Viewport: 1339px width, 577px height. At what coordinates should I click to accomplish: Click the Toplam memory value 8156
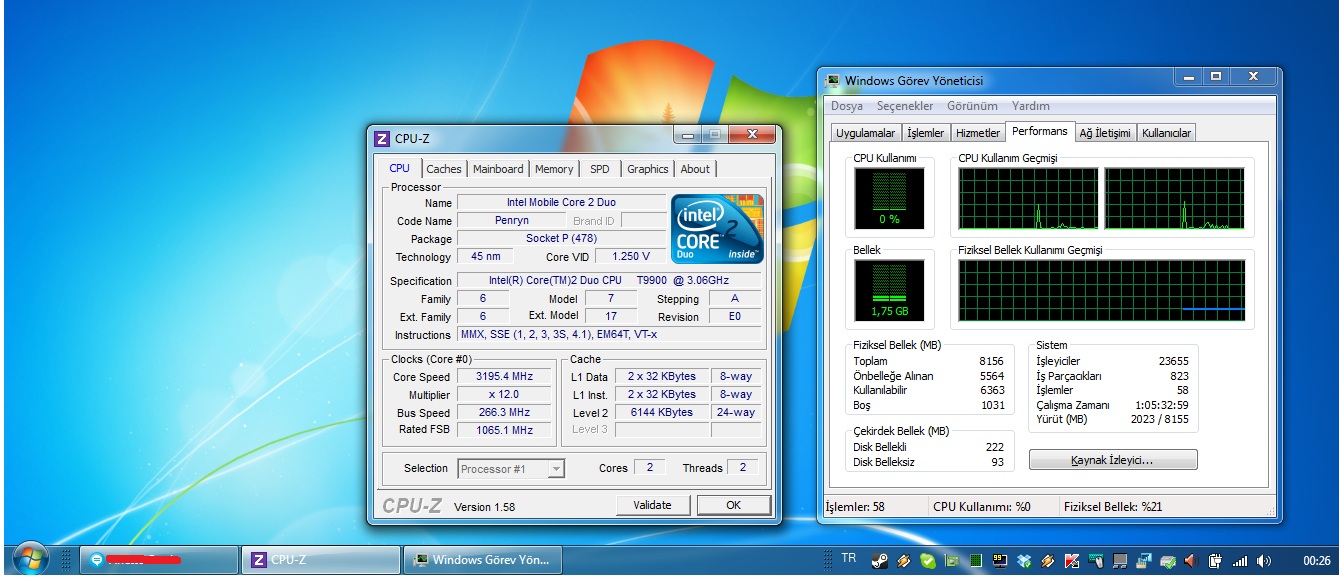(x=991, y=361)
